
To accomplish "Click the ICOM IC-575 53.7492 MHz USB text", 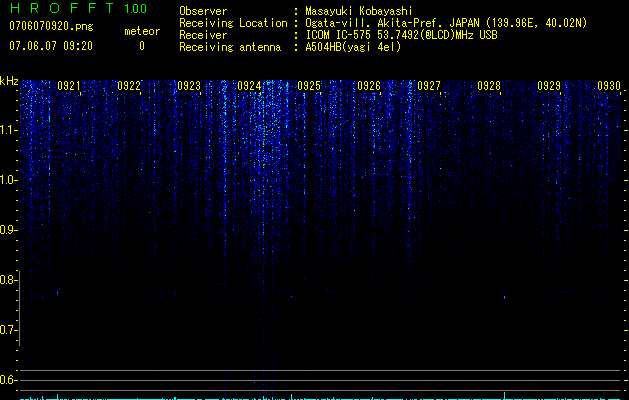I will (401, 35).
